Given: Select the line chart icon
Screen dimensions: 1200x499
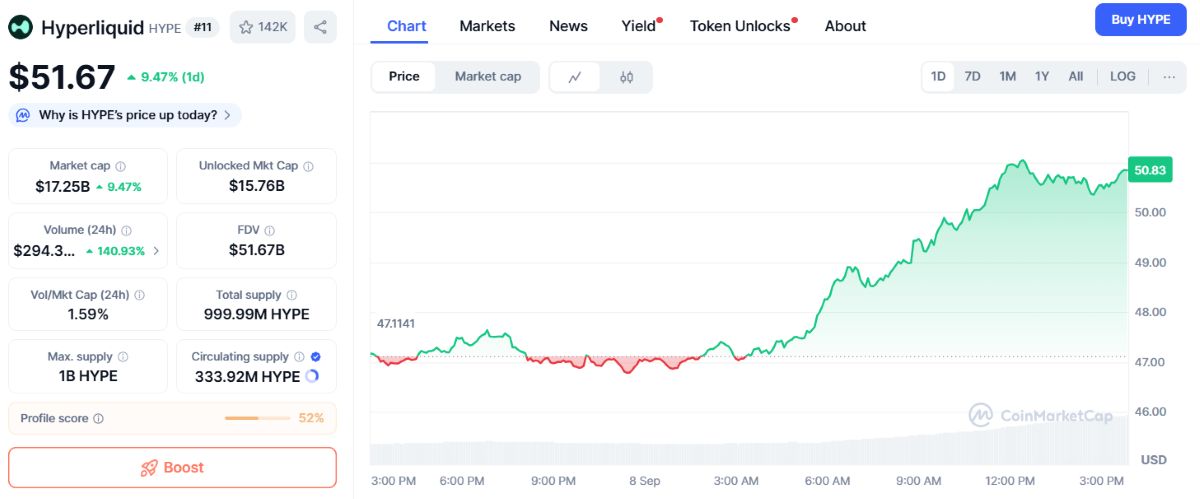Looking at the screenshot, I should click(575, 77).
